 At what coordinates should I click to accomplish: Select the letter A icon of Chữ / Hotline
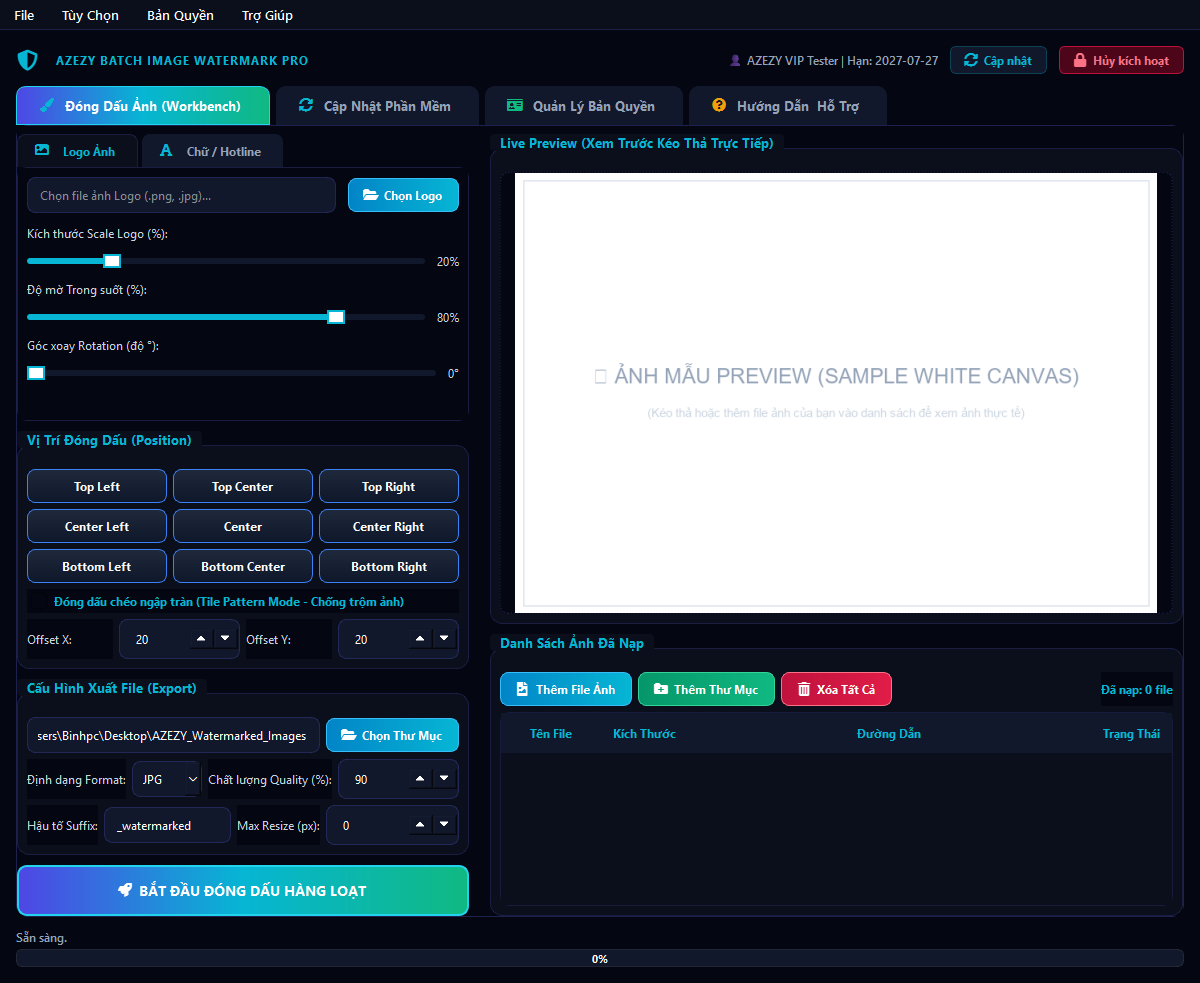pyautogui.click(x=166, y=151)
